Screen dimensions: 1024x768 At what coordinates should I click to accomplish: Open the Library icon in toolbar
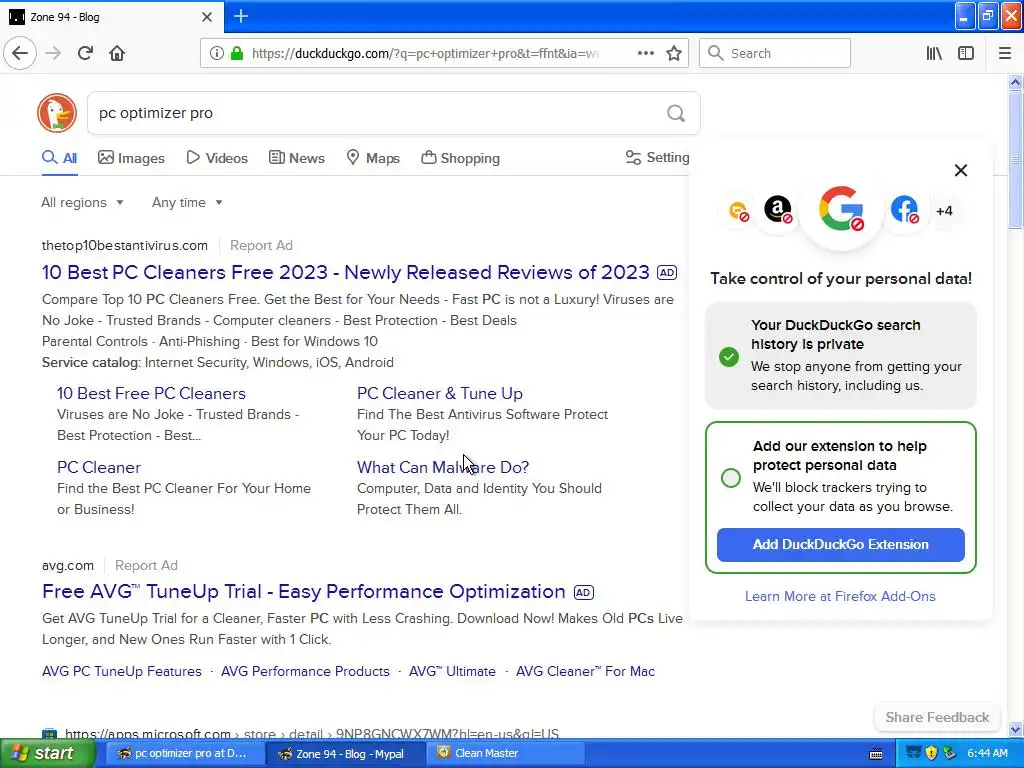tap(935, 53)
